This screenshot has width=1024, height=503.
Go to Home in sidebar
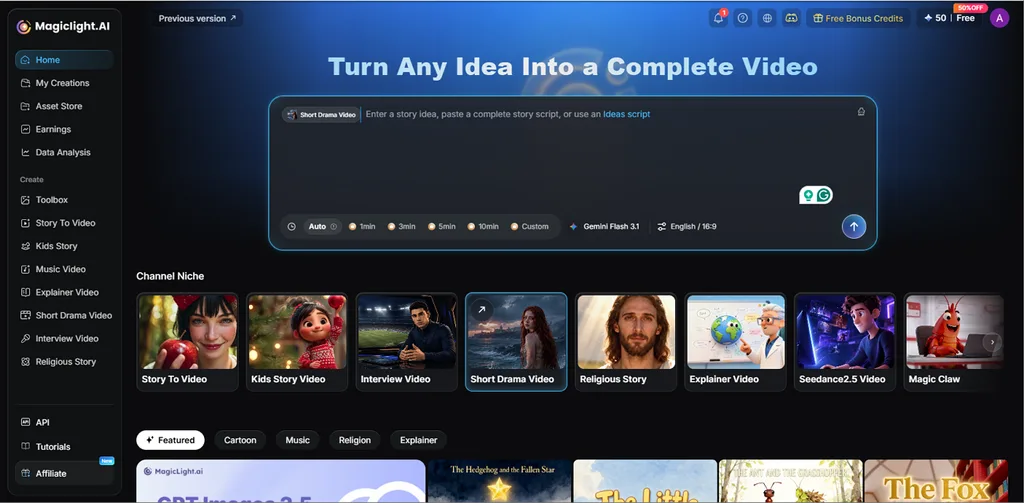pyautogui.click(x=64, y=59)
